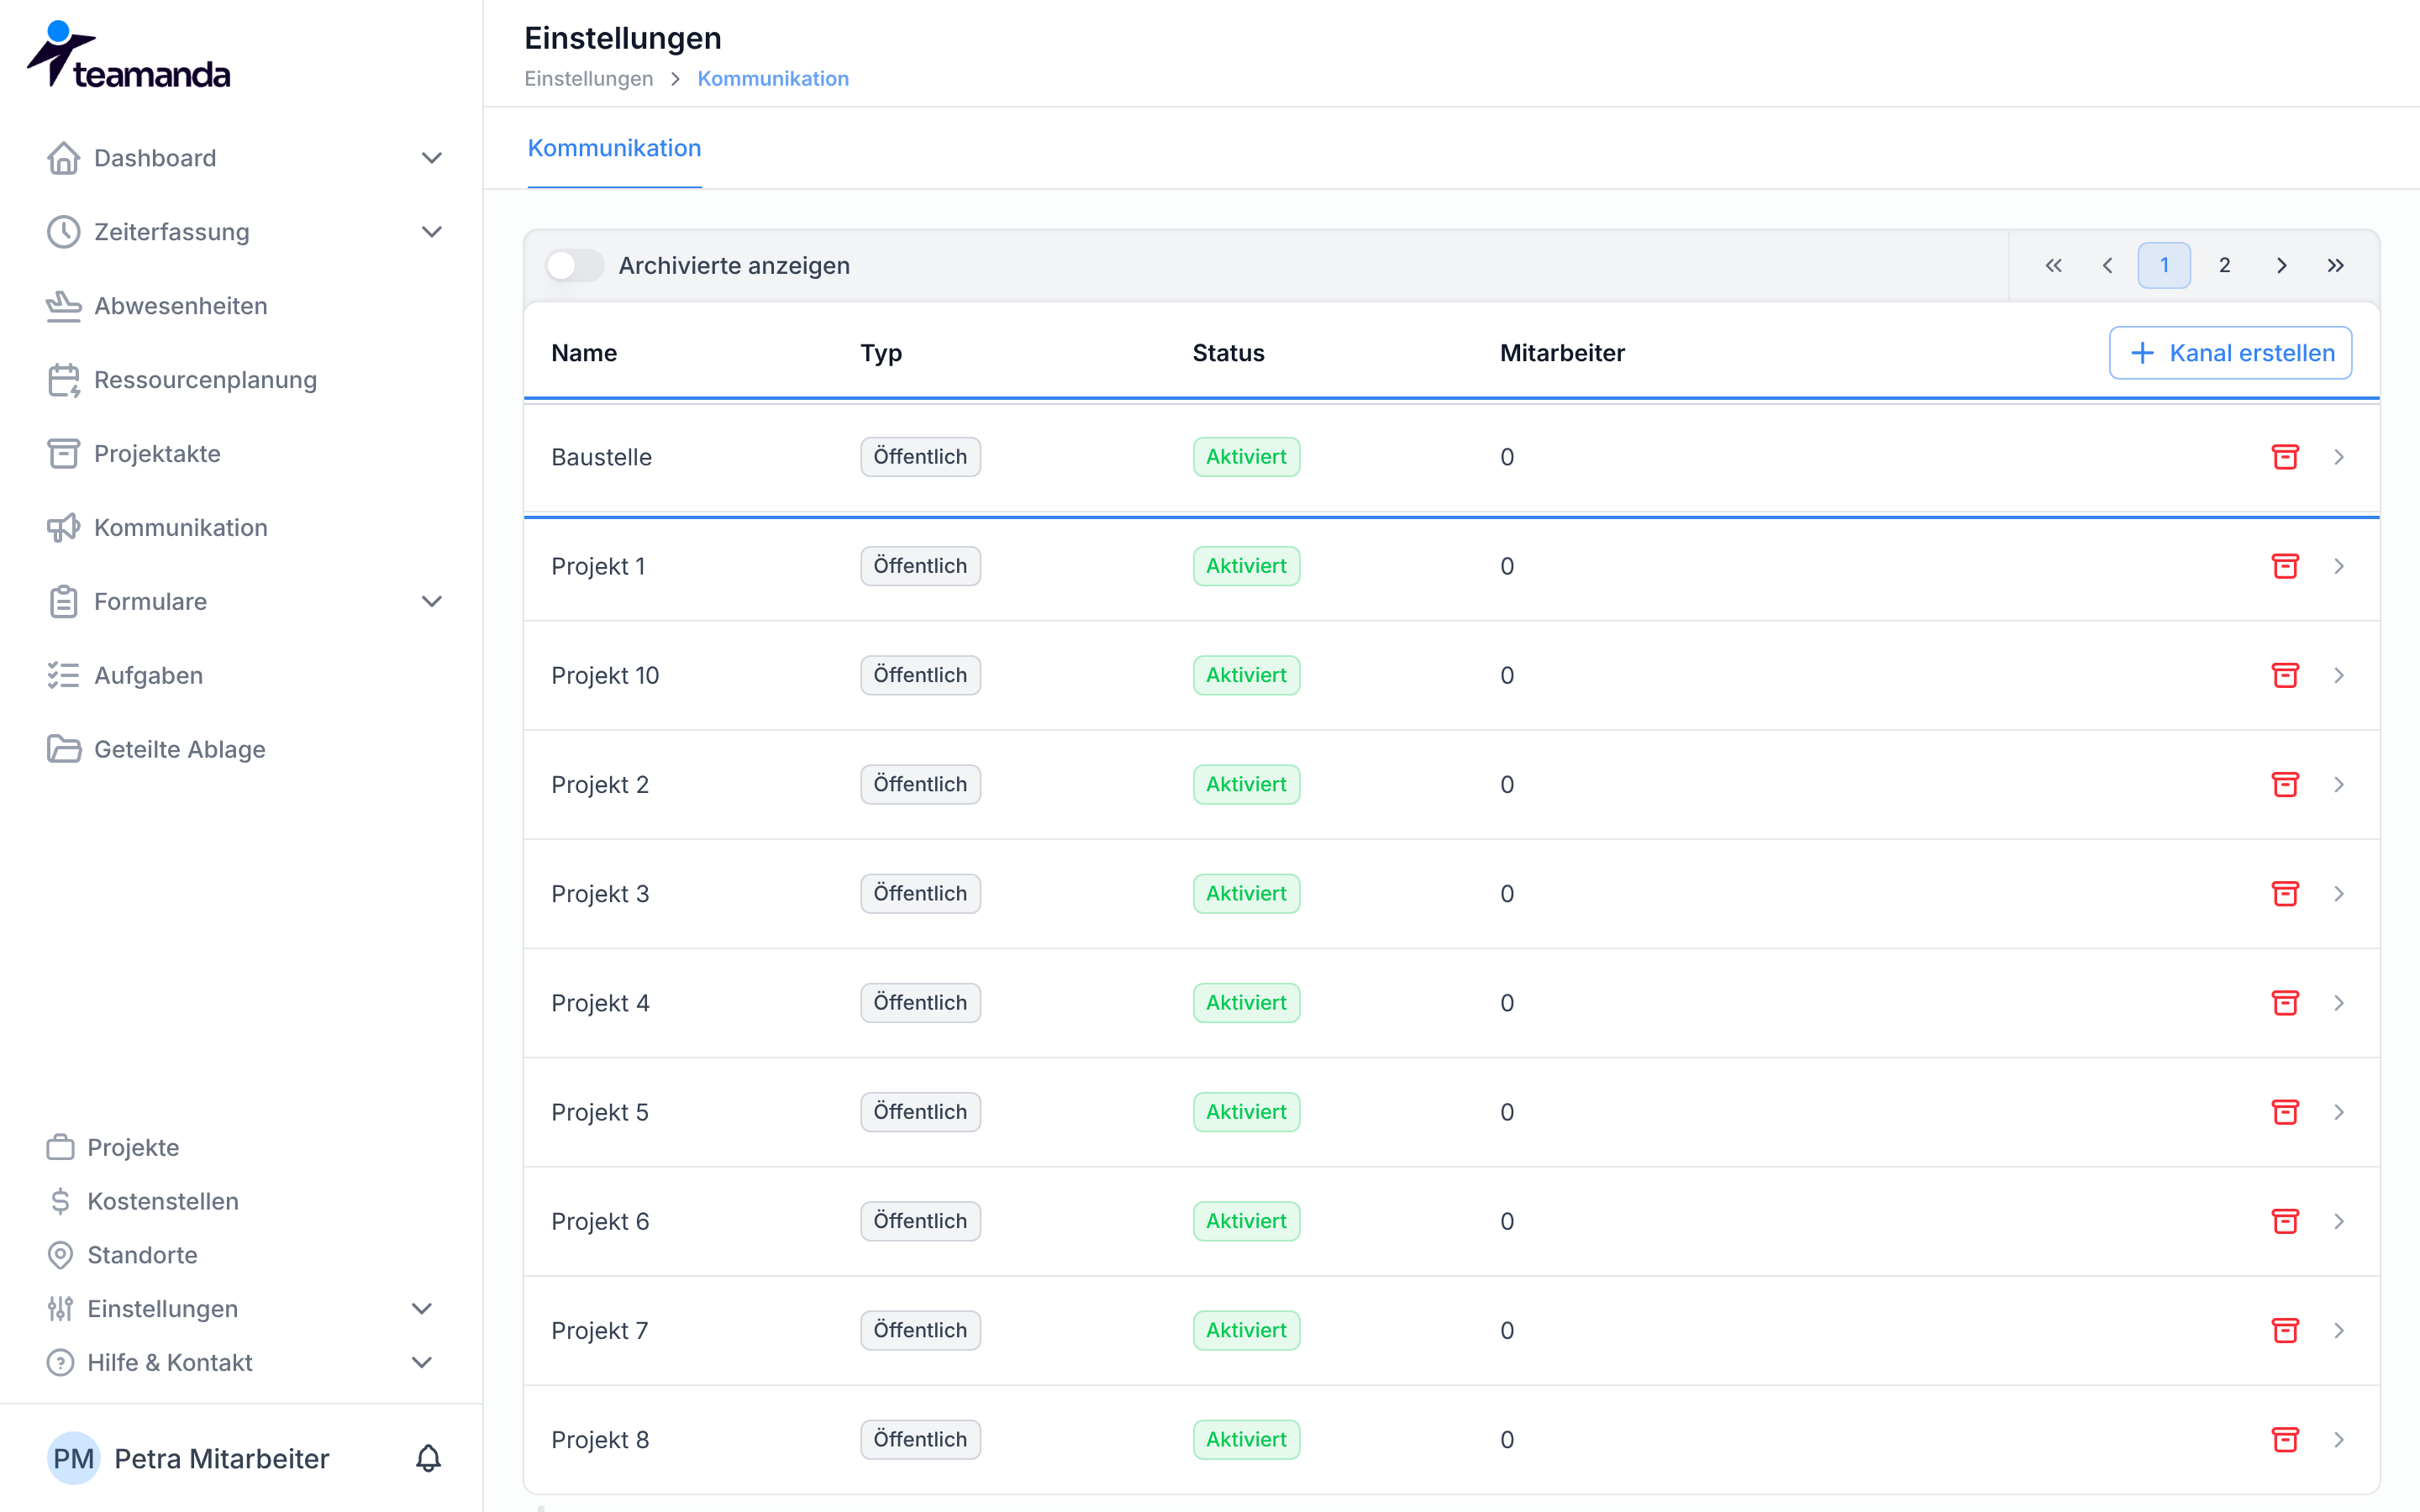Viewport: 2420px width, 1512px height.
Task: Go to next page arrow
Action: point(2281,265)
